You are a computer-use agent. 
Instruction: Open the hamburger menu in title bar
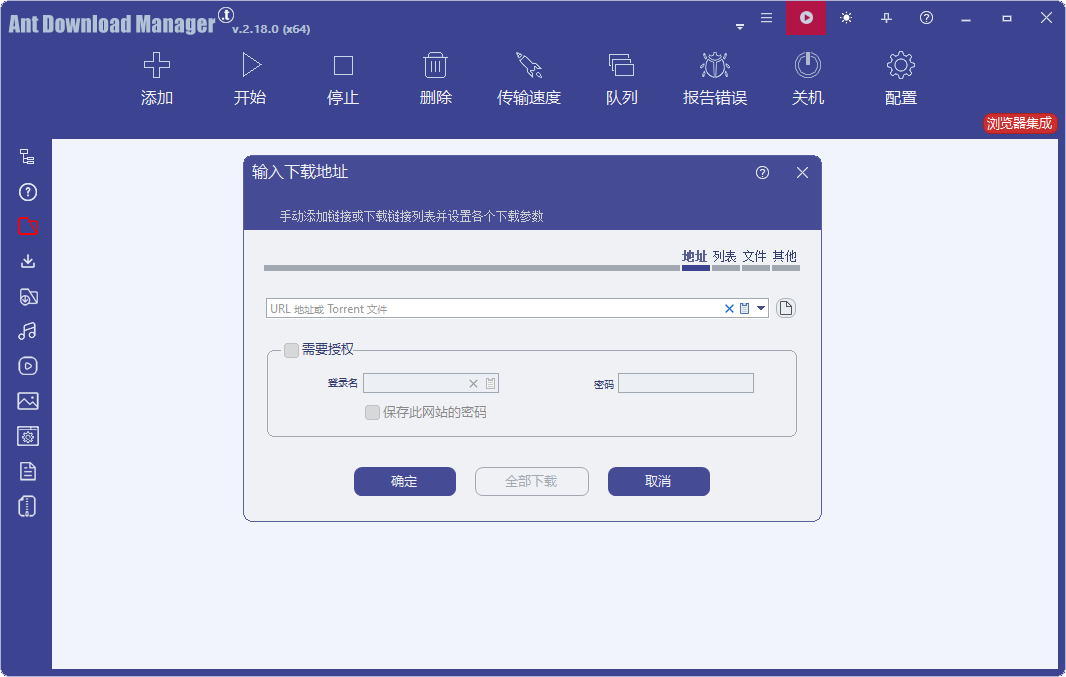766,18
